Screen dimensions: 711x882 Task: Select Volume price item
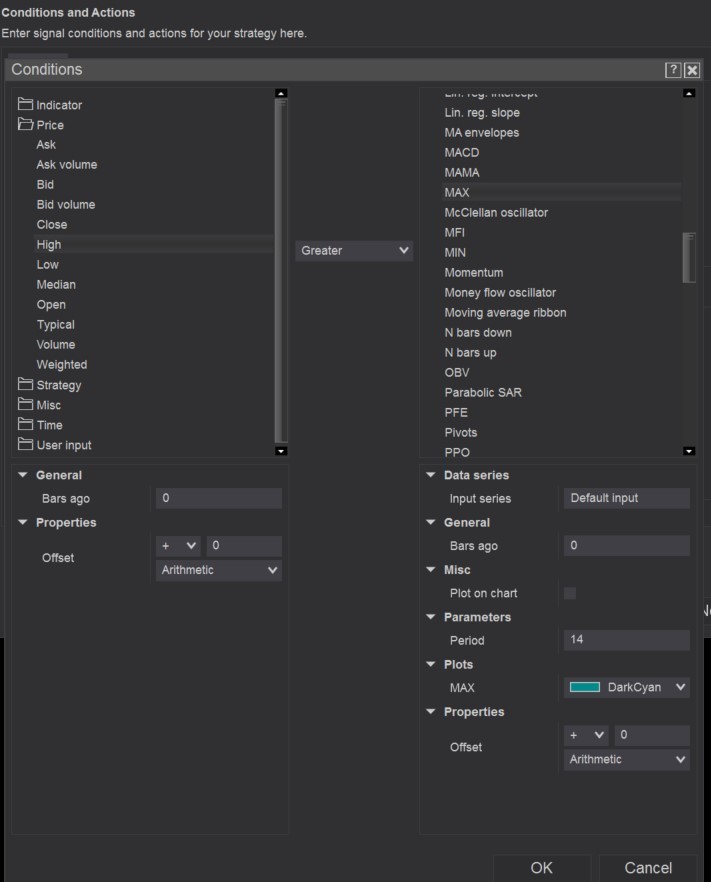coord(56,344)
